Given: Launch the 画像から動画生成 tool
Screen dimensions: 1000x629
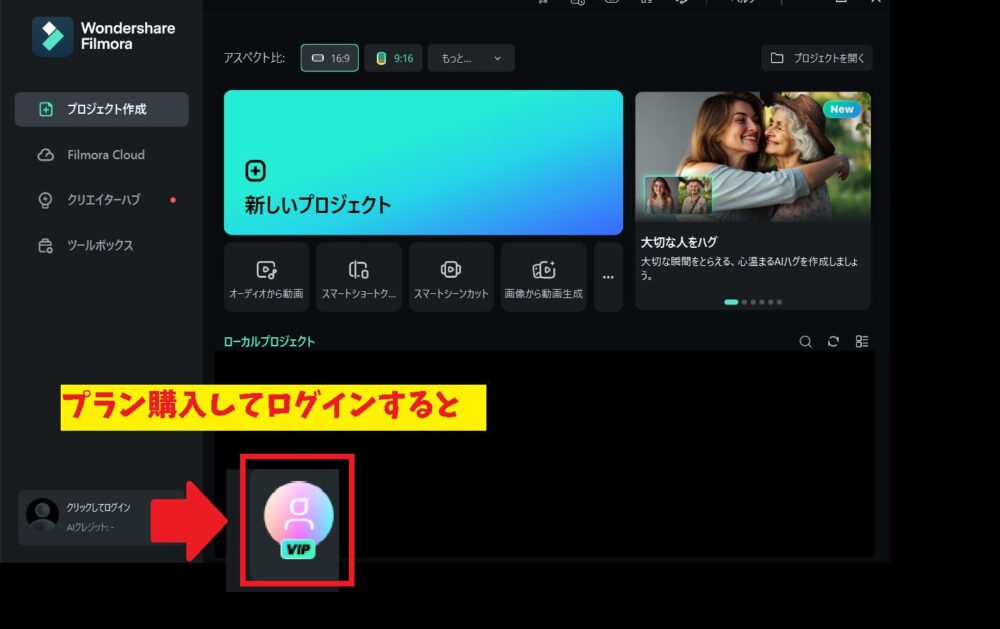Looking at the screenshot, I should (x=543, y=278).
